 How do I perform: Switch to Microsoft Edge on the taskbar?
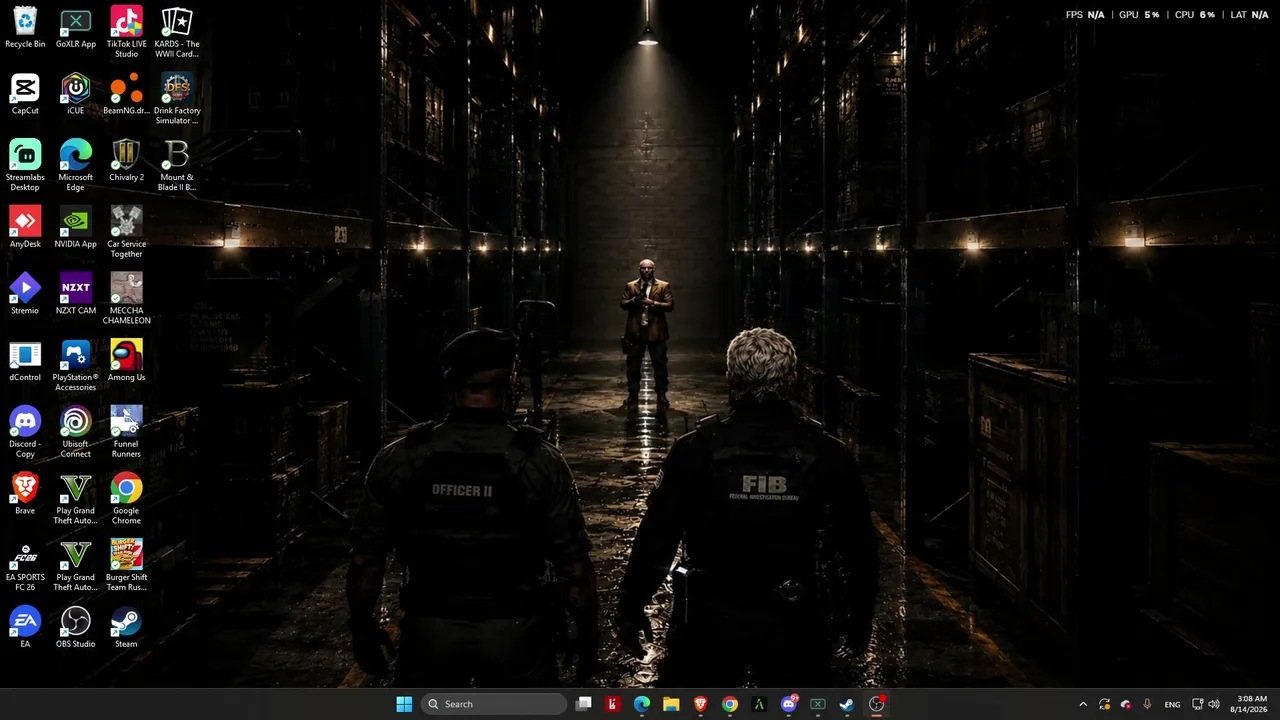[x=642, y=704]
